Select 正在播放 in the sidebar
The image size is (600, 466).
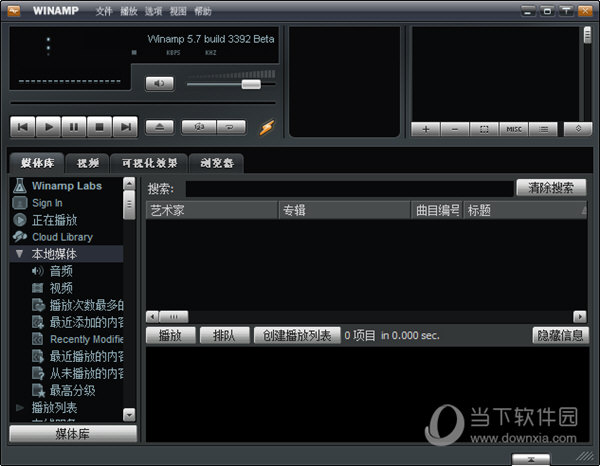[x=54, y=220]
